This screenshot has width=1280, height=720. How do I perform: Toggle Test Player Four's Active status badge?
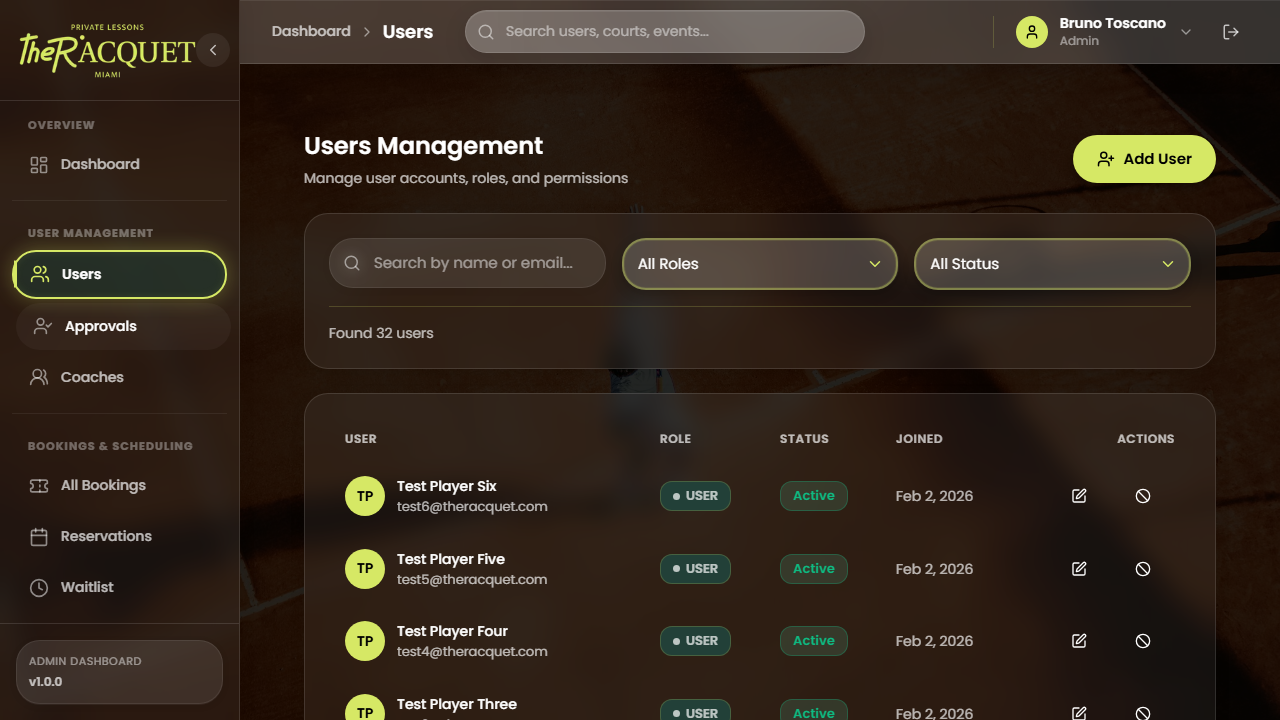click(x=813, y=640)
